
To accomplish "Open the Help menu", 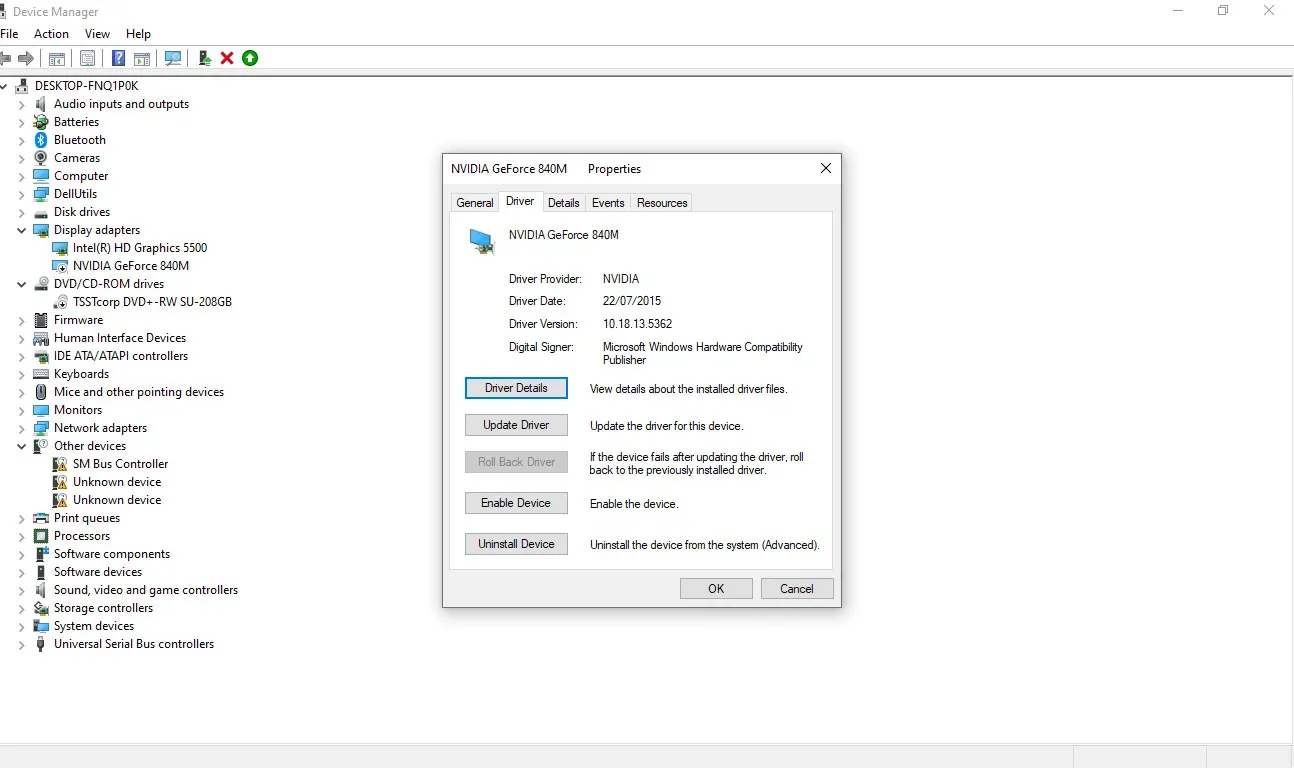I will [x=138, y=34].
